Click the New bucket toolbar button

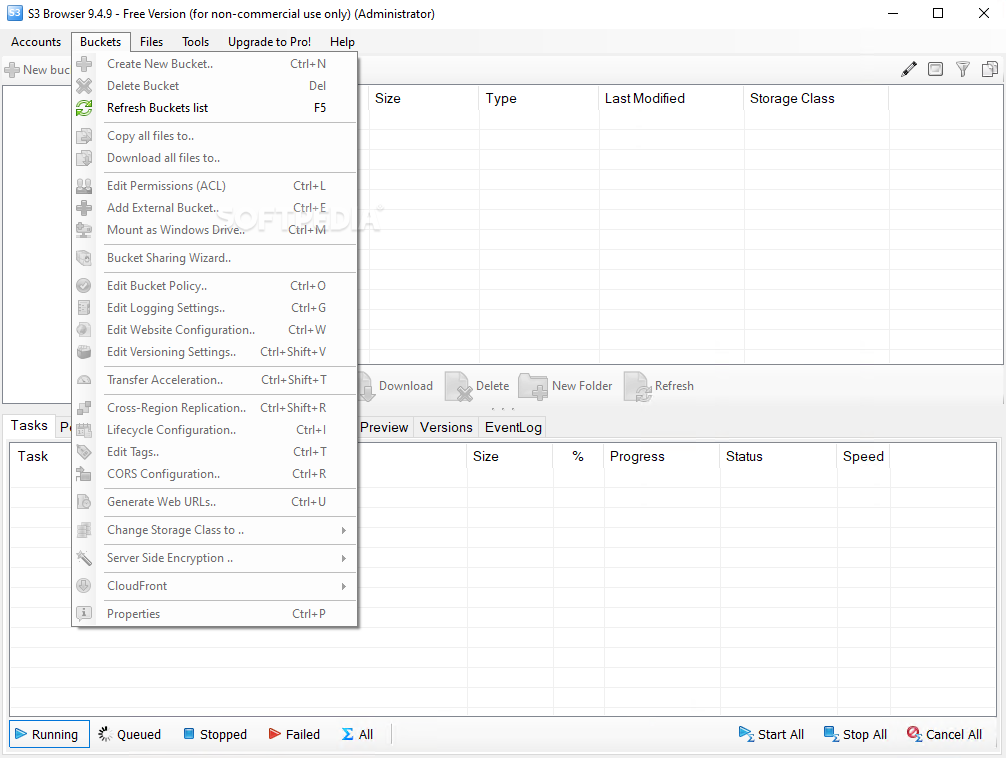click(x=37, y=69)
